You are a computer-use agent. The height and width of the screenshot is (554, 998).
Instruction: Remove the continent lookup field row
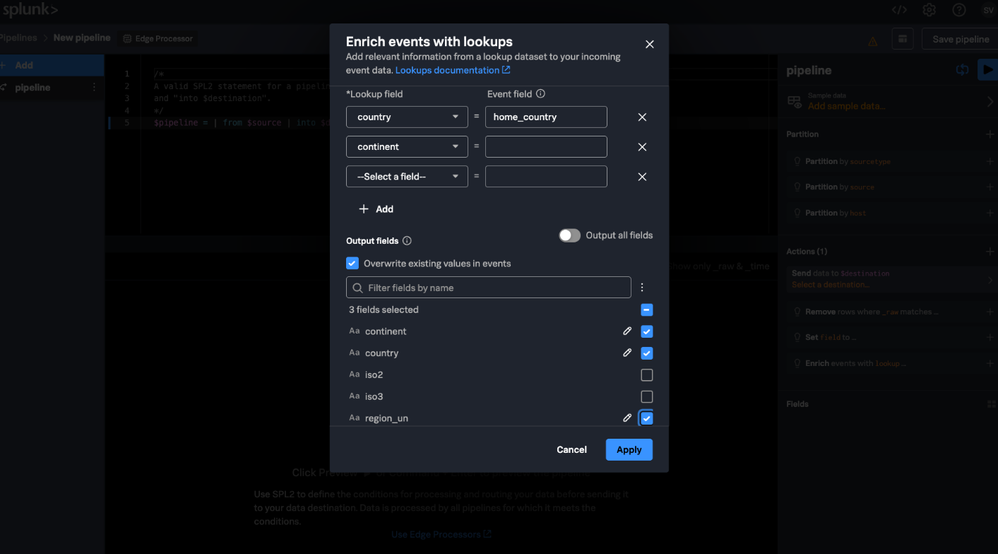click(642, 147)
